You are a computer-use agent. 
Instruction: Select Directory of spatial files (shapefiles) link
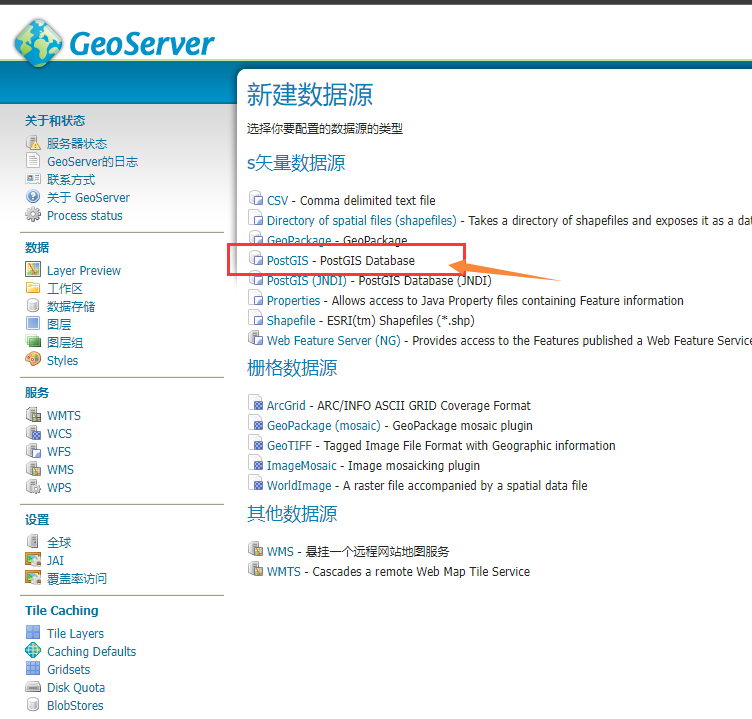pyautogui.click(x=362, y=221)
